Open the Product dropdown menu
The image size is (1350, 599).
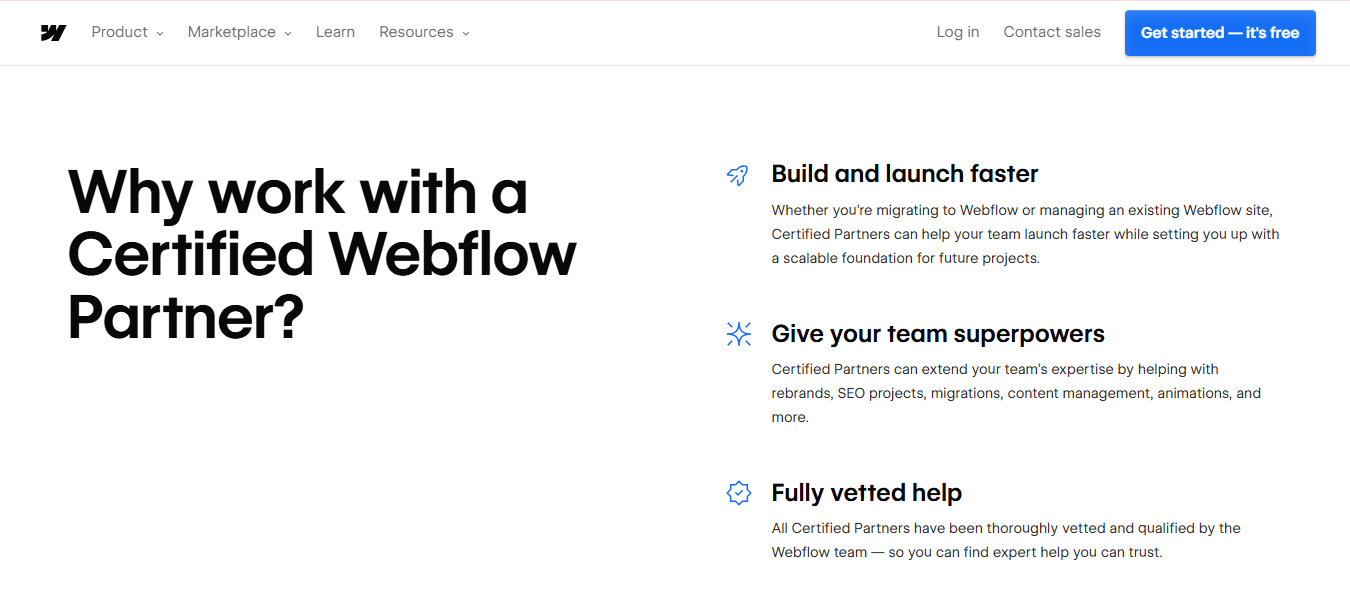point(127,32)
